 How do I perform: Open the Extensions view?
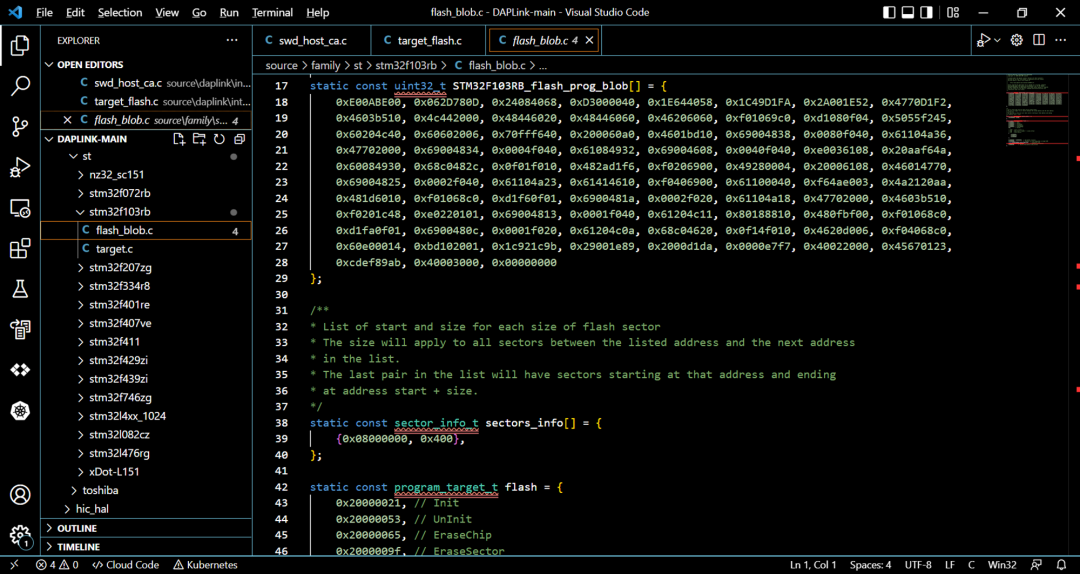pyautogui.click(x=20, y=248)
